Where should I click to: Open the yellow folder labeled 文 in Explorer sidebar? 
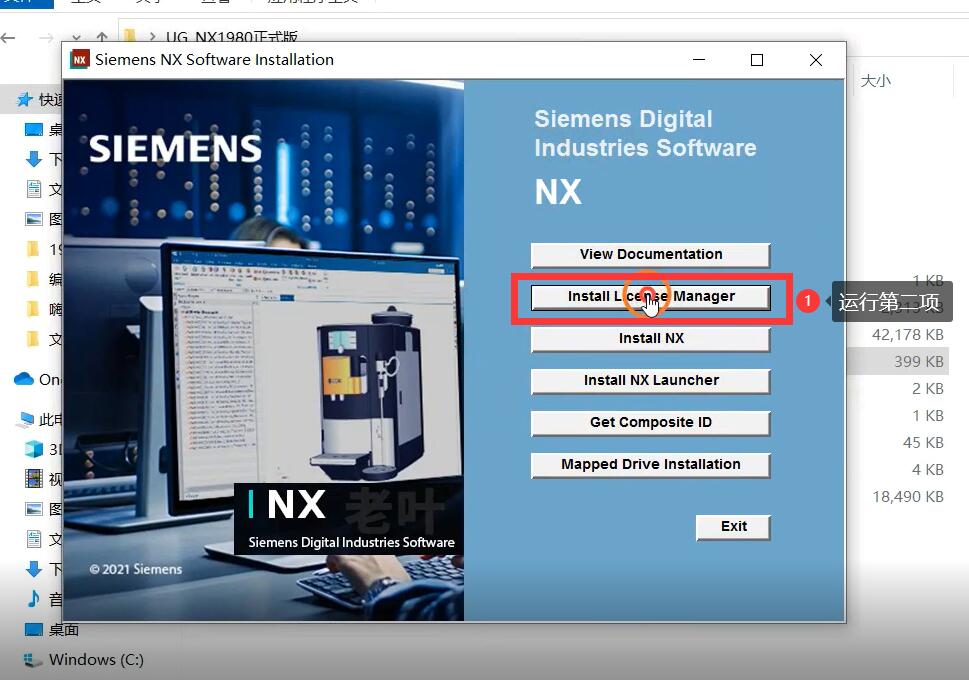(33, 339)
